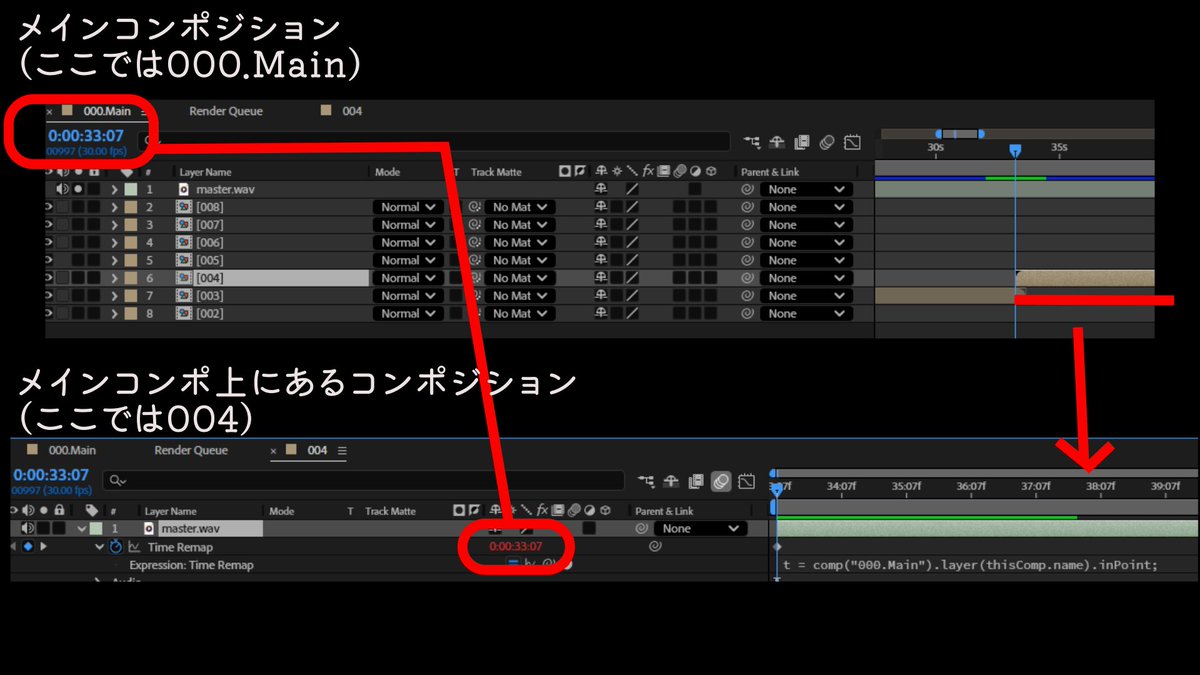Expand layer 6 [004] properties
Screen dimensions: 1200x675
pyautogui.click(x=114, y=278)
